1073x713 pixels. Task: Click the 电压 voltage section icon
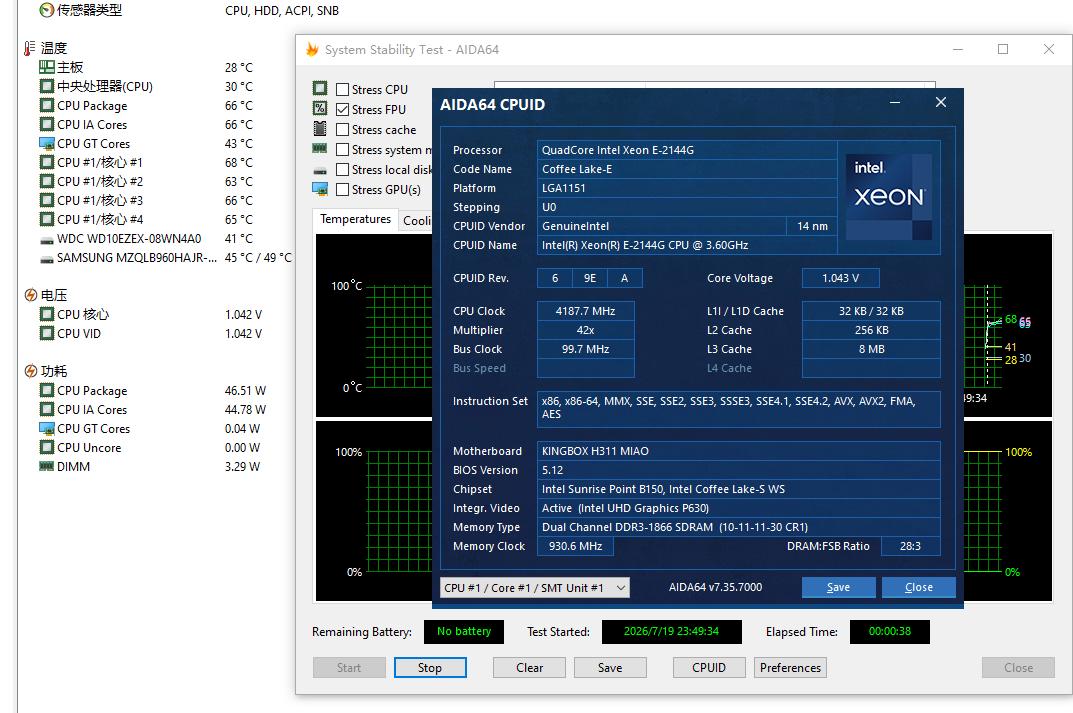30,295
